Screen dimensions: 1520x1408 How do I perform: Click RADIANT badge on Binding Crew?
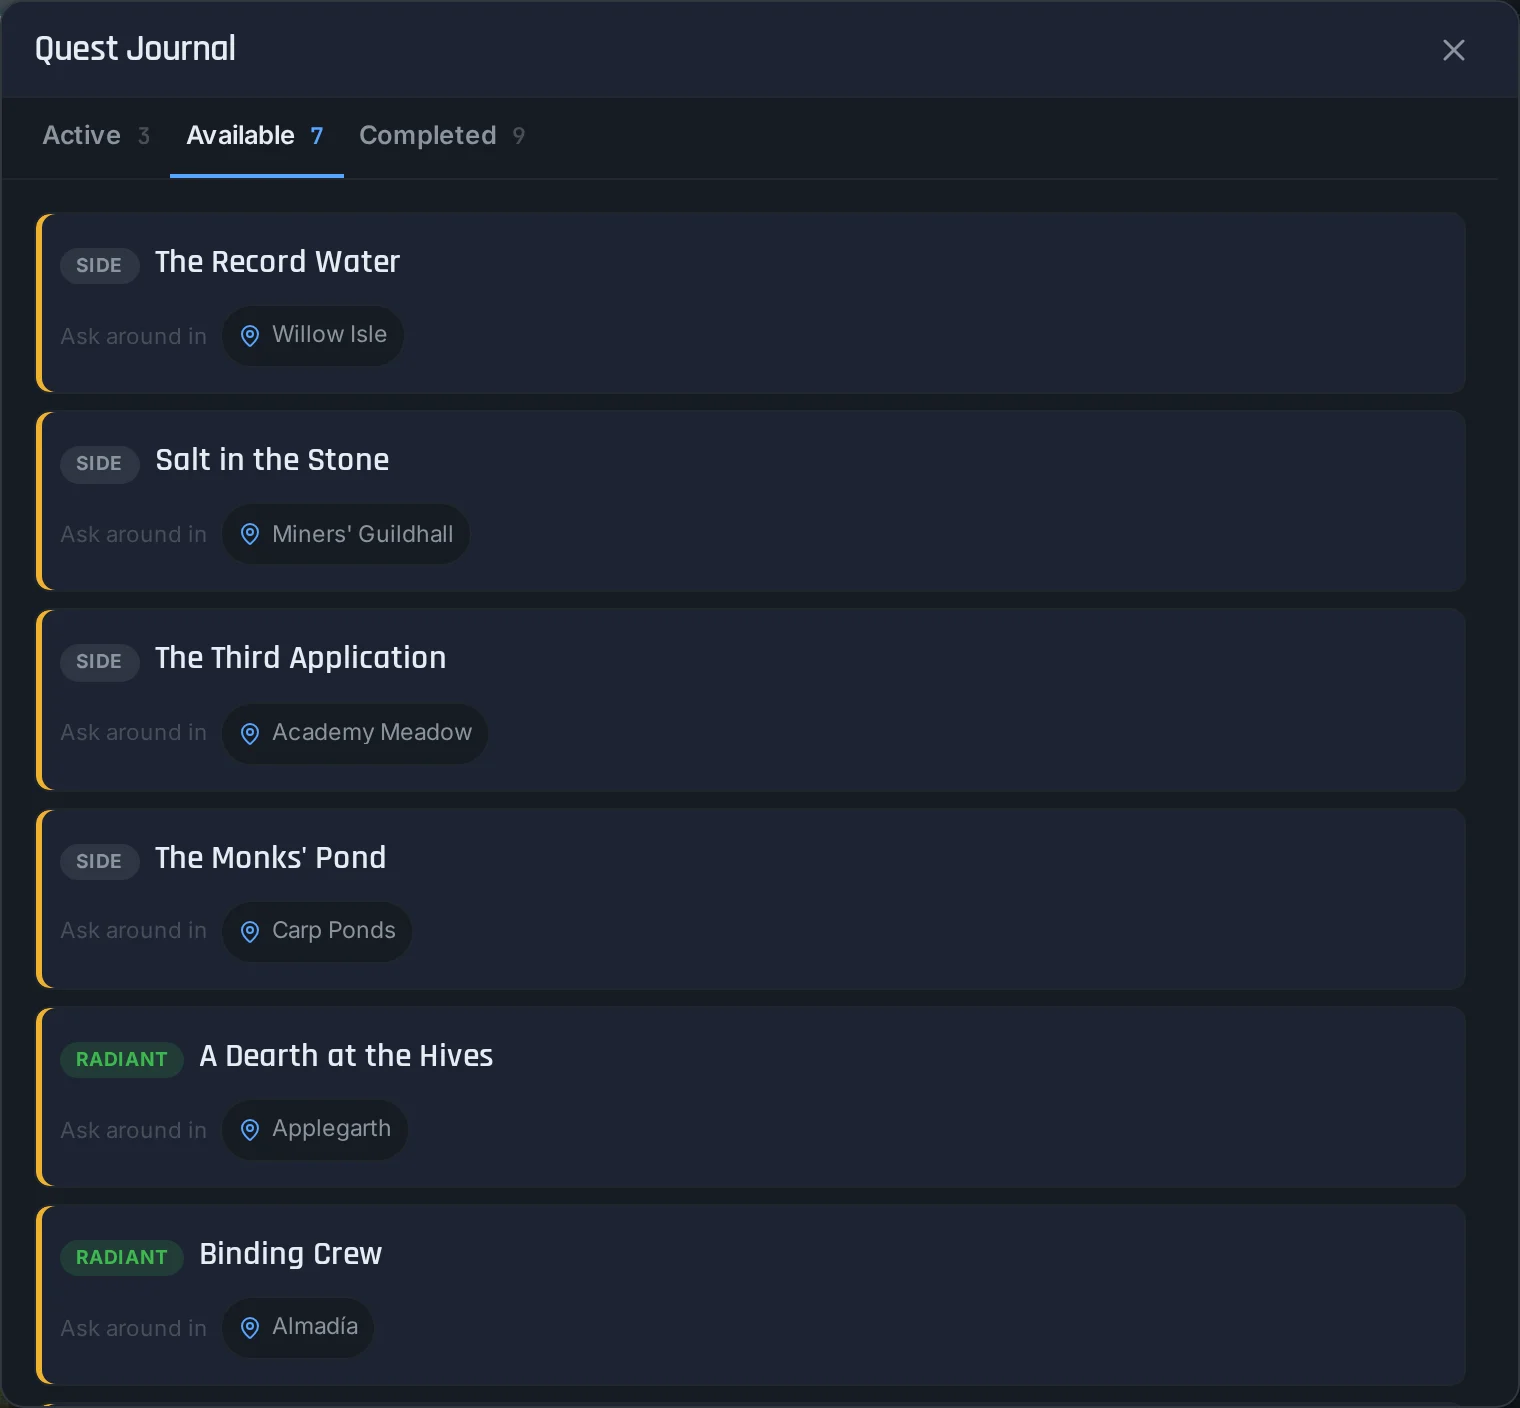click(122, 1257)
